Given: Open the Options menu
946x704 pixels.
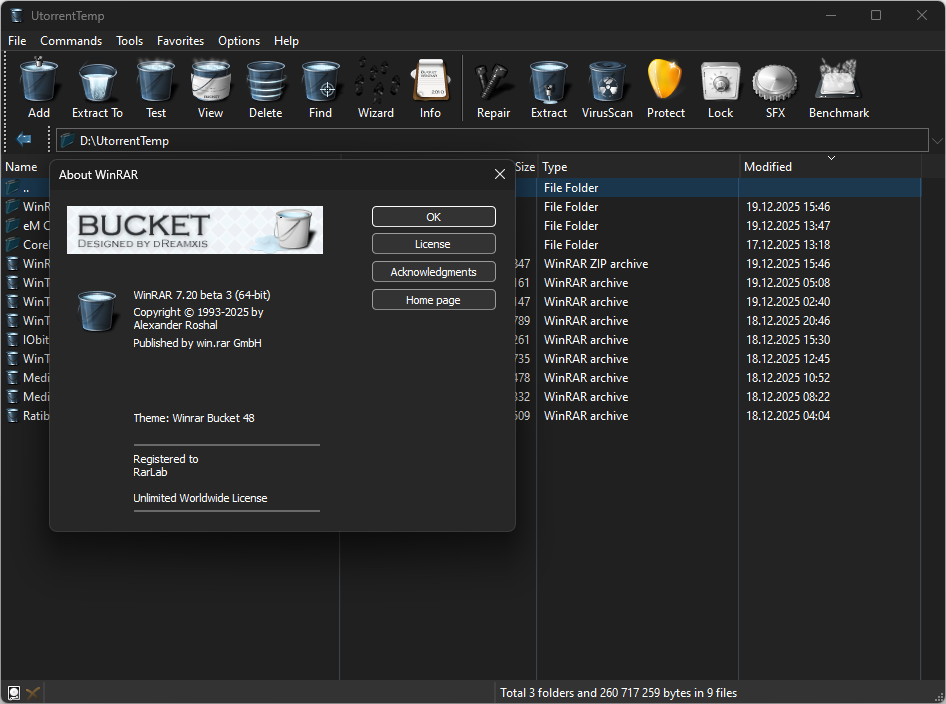Looking at the screenshot, I should pyautogui.click(x=239, y=41).
